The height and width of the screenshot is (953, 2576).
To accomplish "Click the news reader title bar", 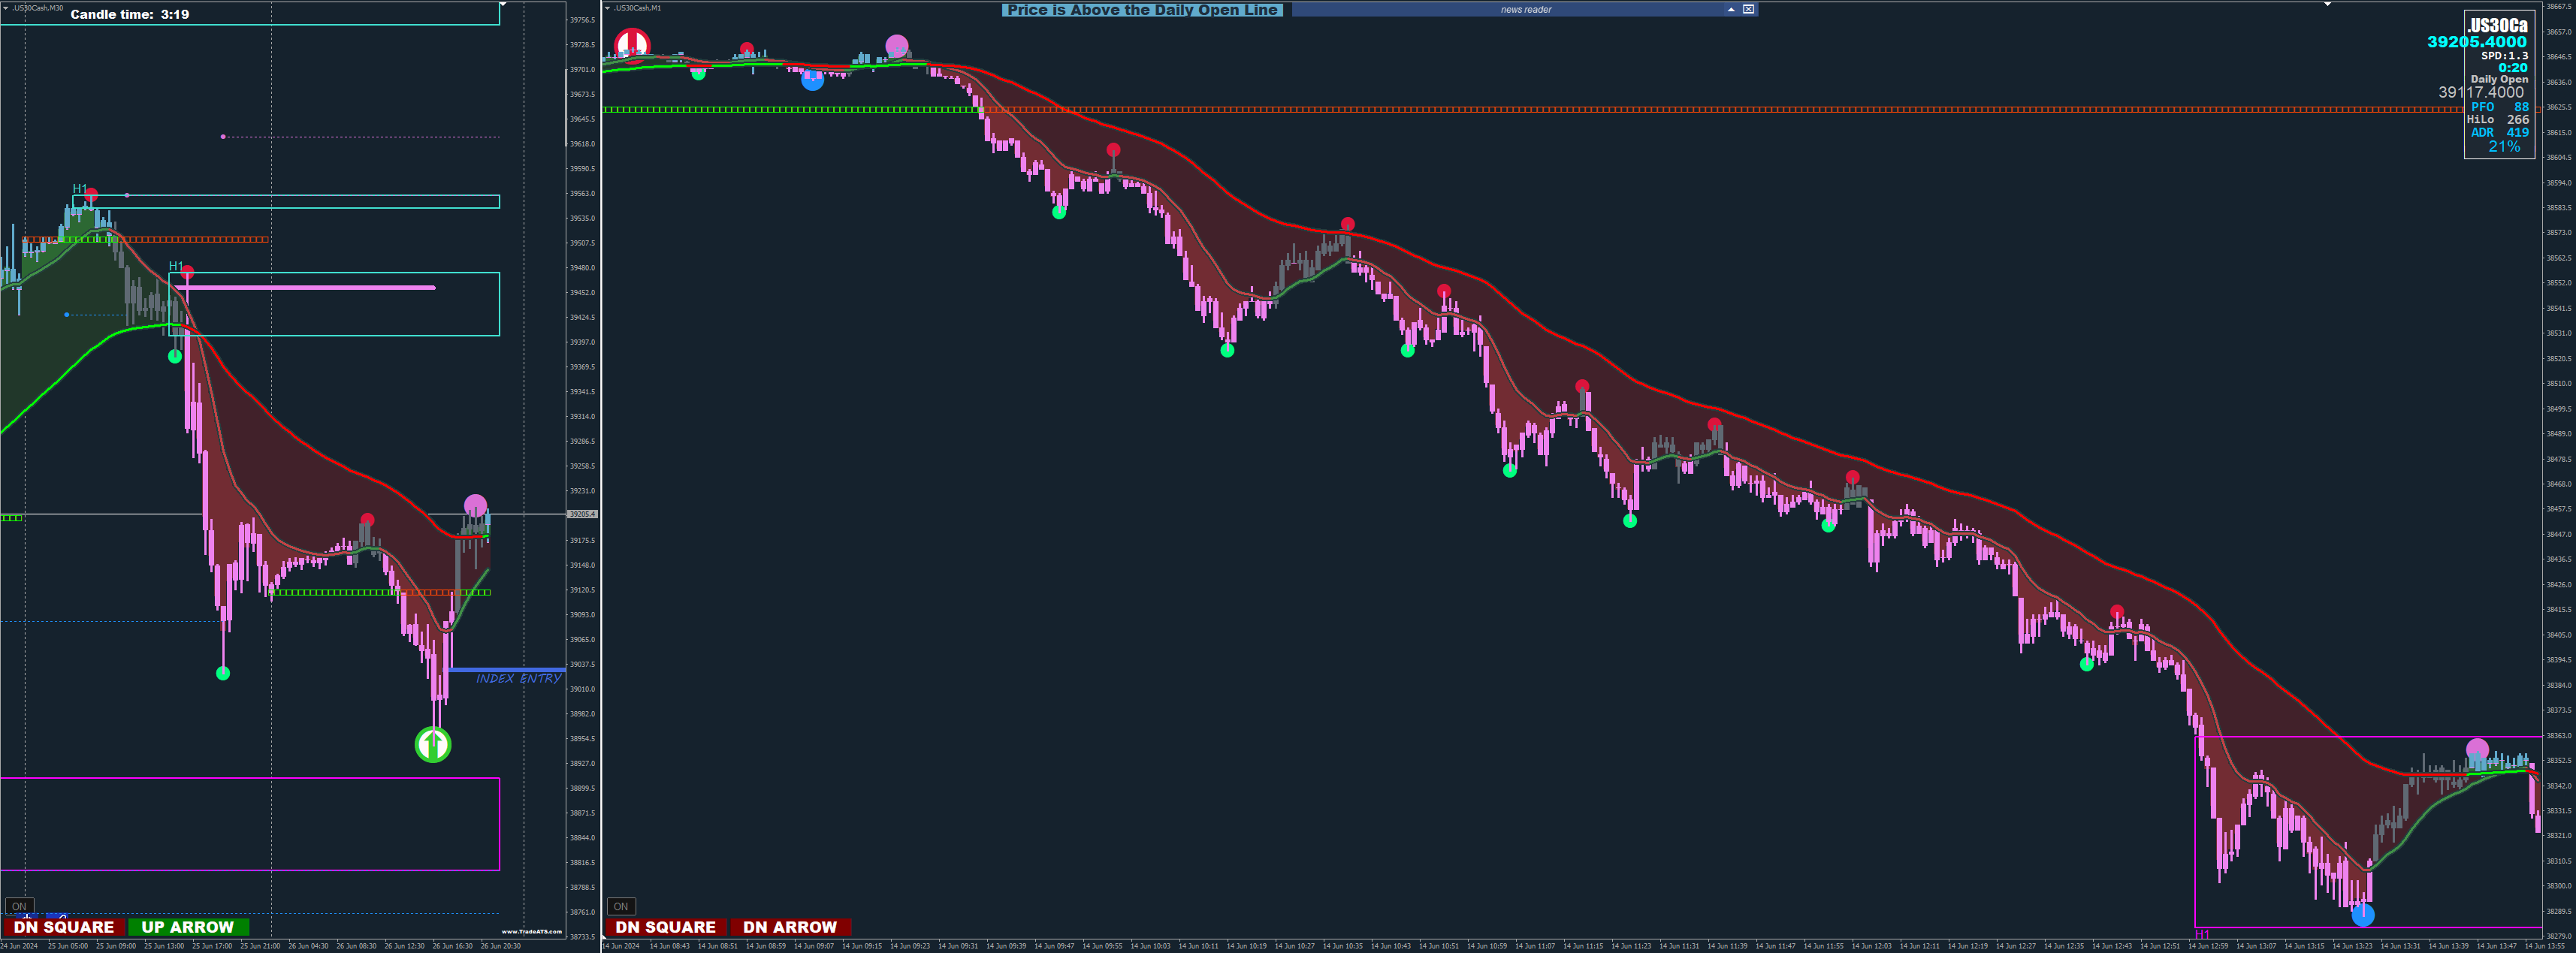I will [1524, 9].
